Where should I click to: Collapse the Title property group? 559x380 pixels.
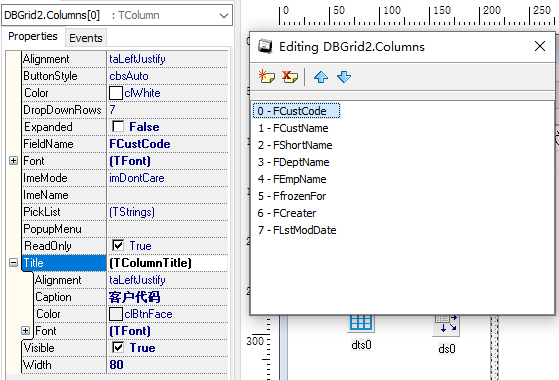tap(14, 263)
